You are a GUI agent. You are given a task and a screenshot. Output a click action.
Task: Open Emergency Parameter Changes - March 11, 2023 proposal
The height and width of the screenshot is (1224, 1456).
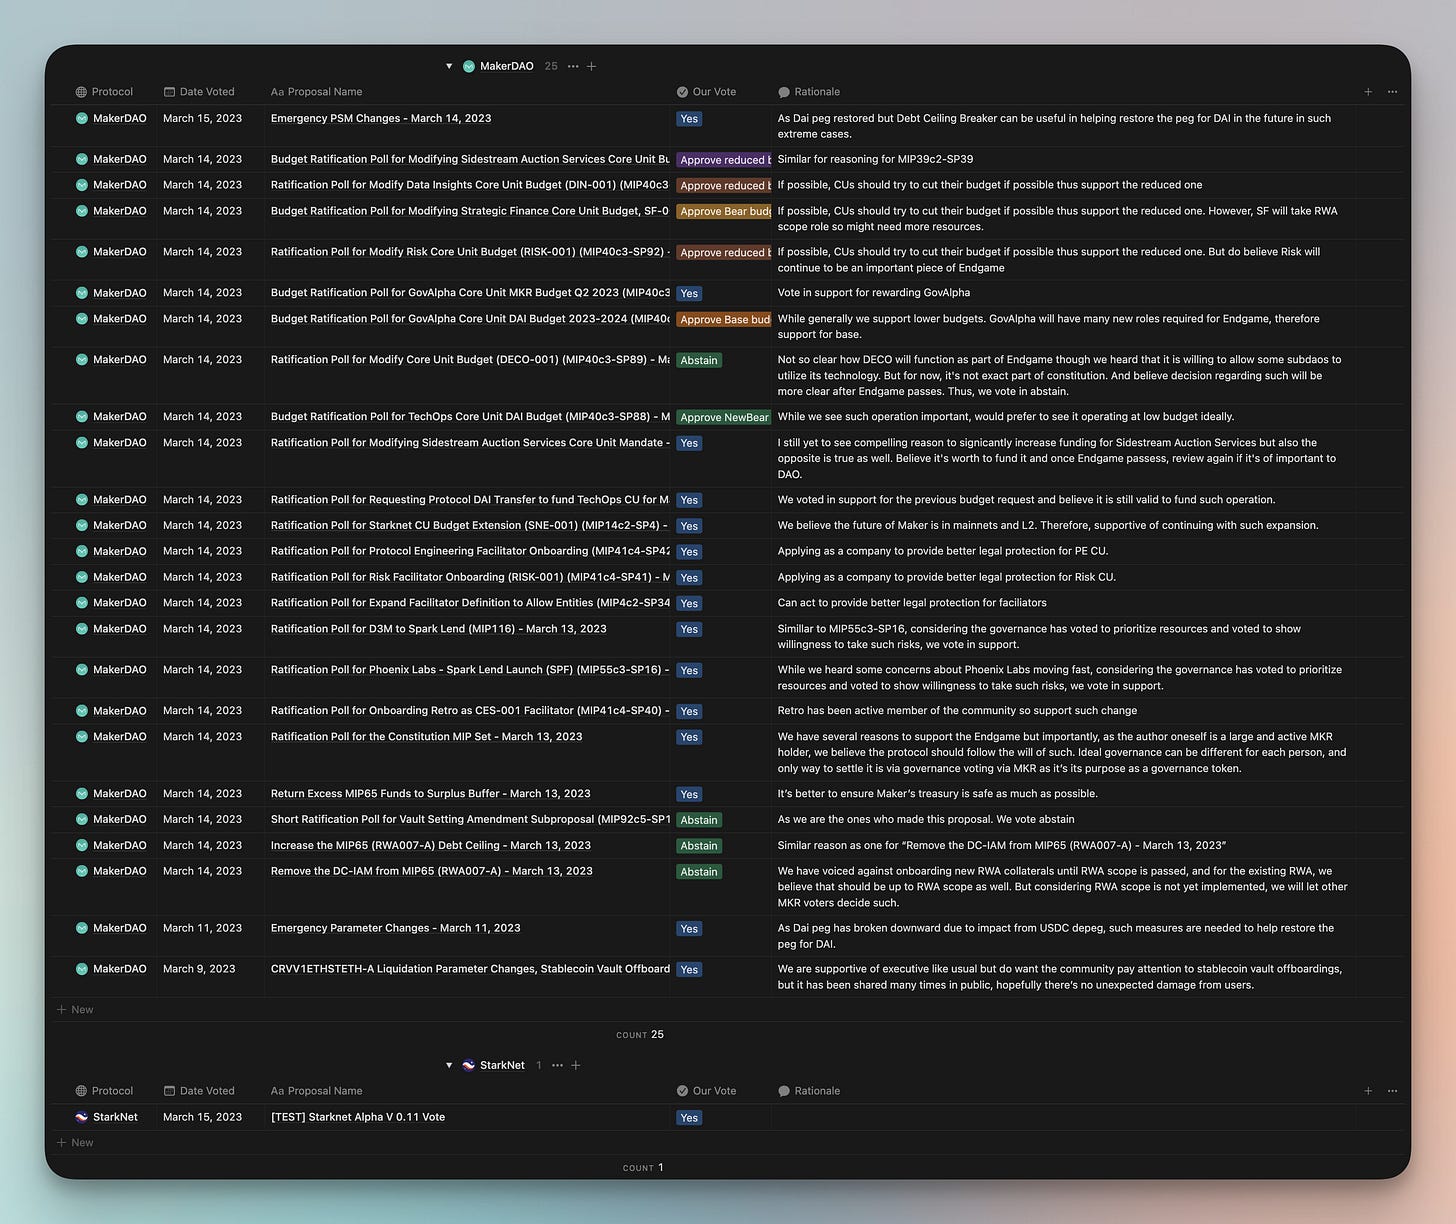[395, 928]
